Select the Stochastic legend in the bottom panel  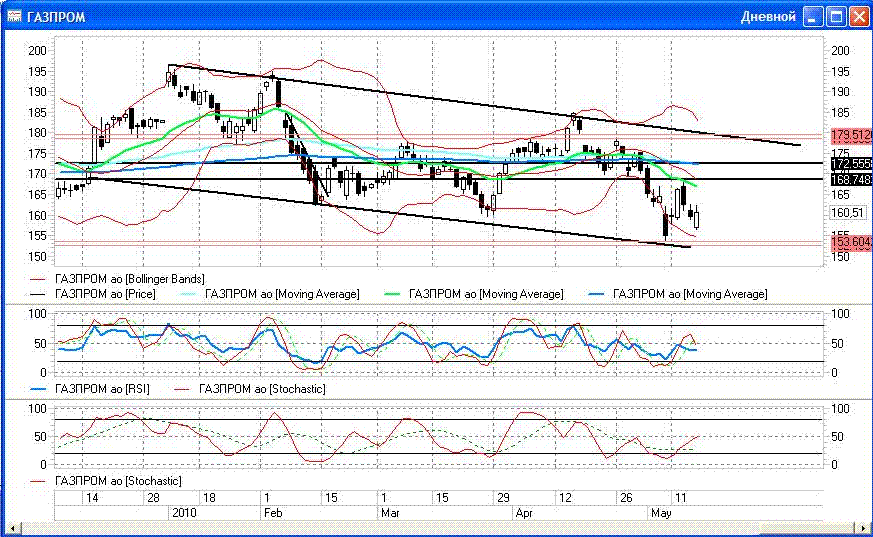point(106,481)
